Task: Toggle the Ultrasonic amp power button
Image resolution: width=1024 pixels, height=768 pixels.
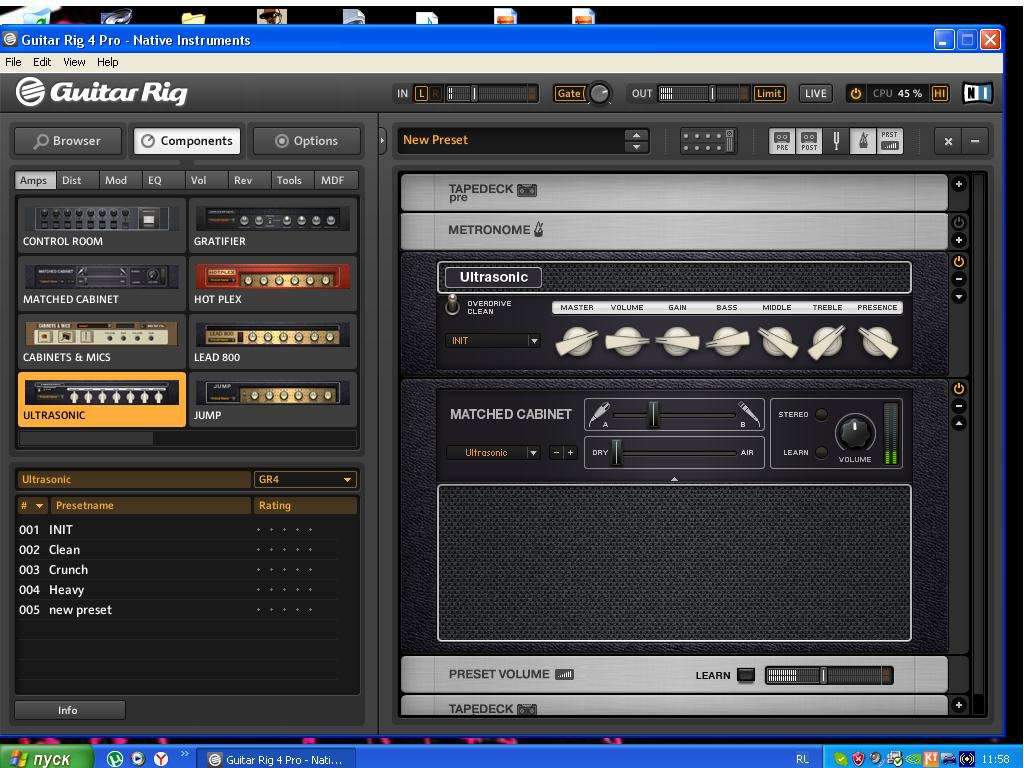Action: (958, 262)
